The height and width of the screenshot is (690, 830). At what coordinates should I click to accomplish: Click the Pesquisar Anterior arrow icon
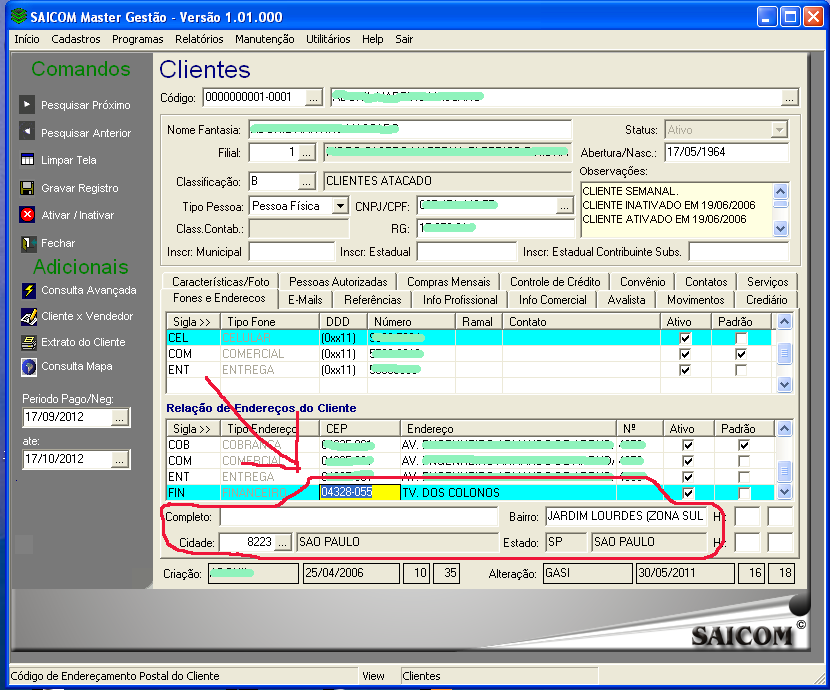click(x=27, y=131)
